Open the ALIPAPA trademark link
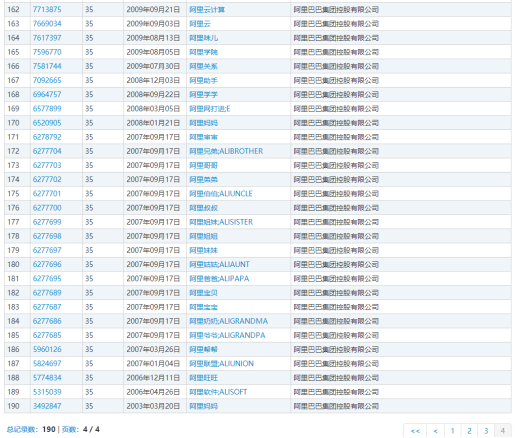Viewport: 519px width, 438px height. 219,279
